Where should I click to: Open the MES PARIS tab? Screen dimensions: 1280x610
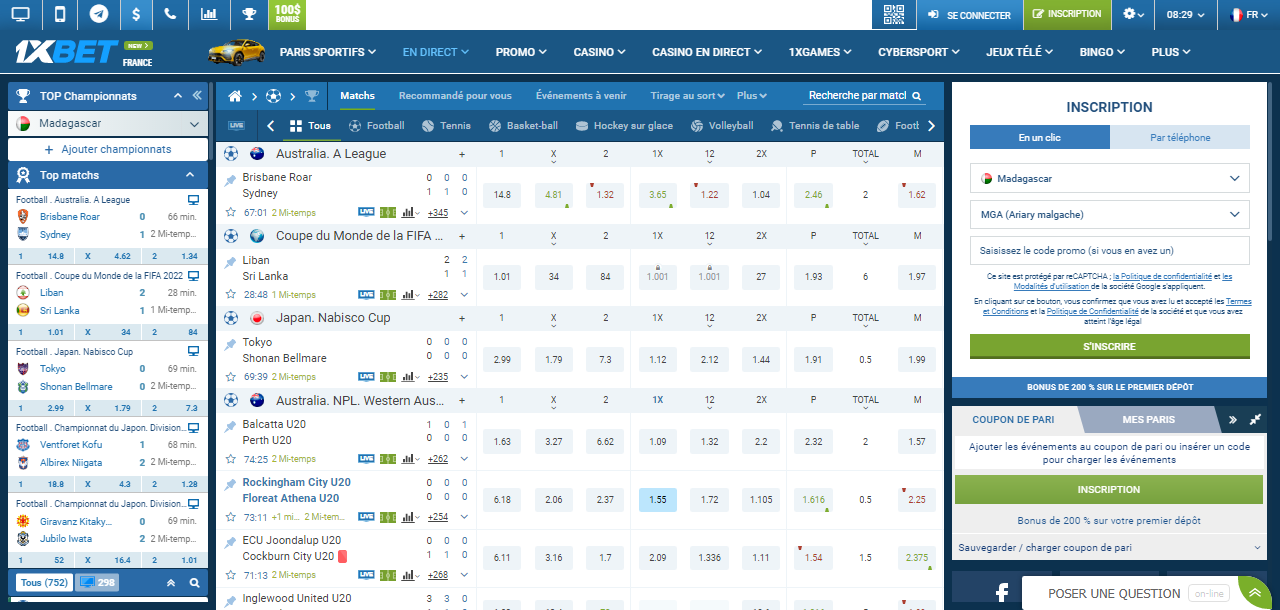pos(1149,420)
